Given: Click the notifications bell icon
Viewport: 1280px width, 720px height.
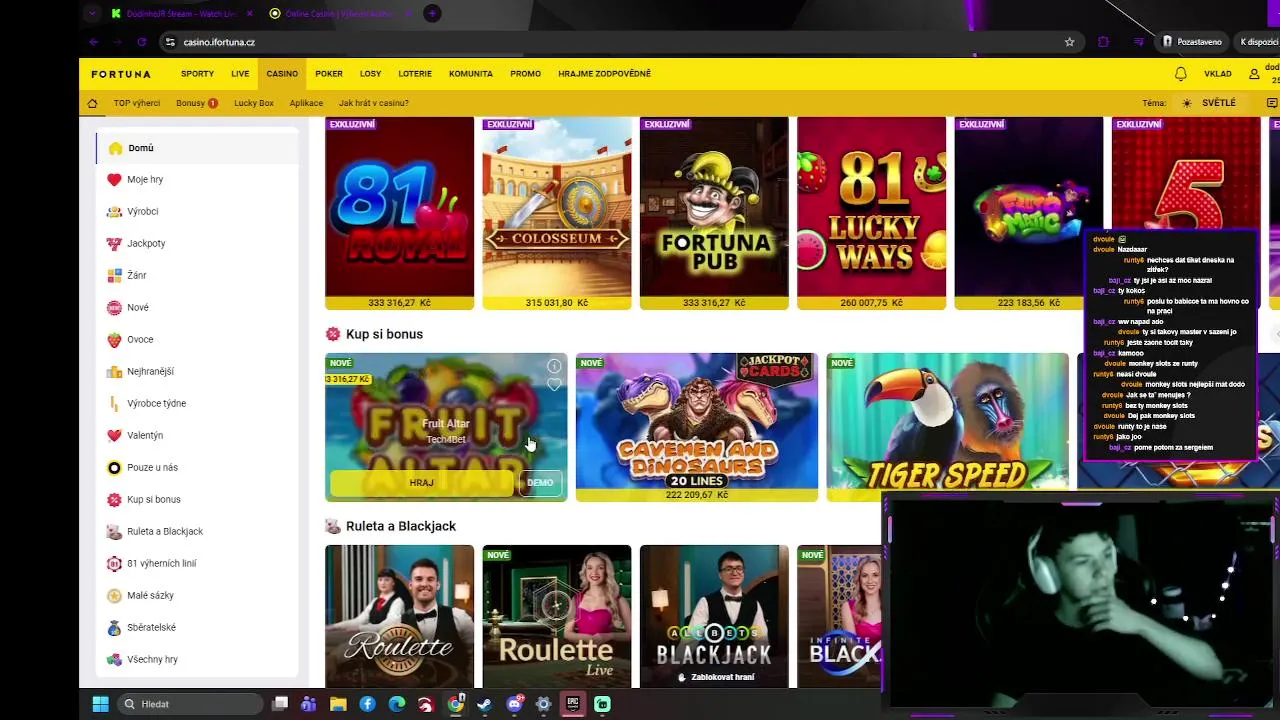Looking at the screenshot, I should coord(1181,74).
